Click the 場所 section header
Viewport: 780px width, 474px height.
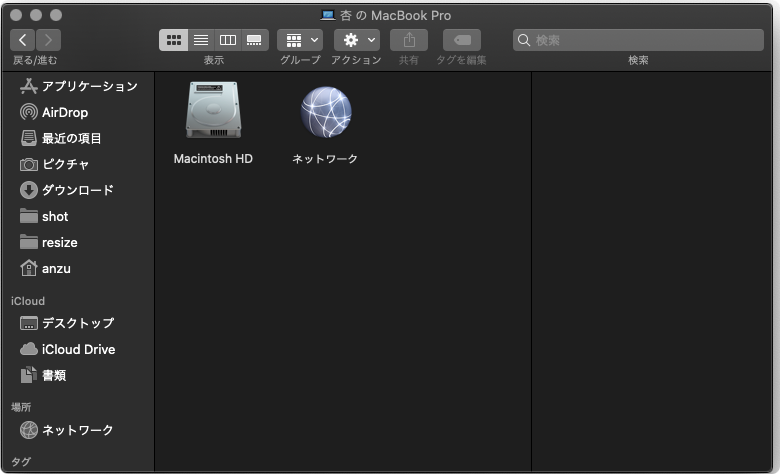21,407
